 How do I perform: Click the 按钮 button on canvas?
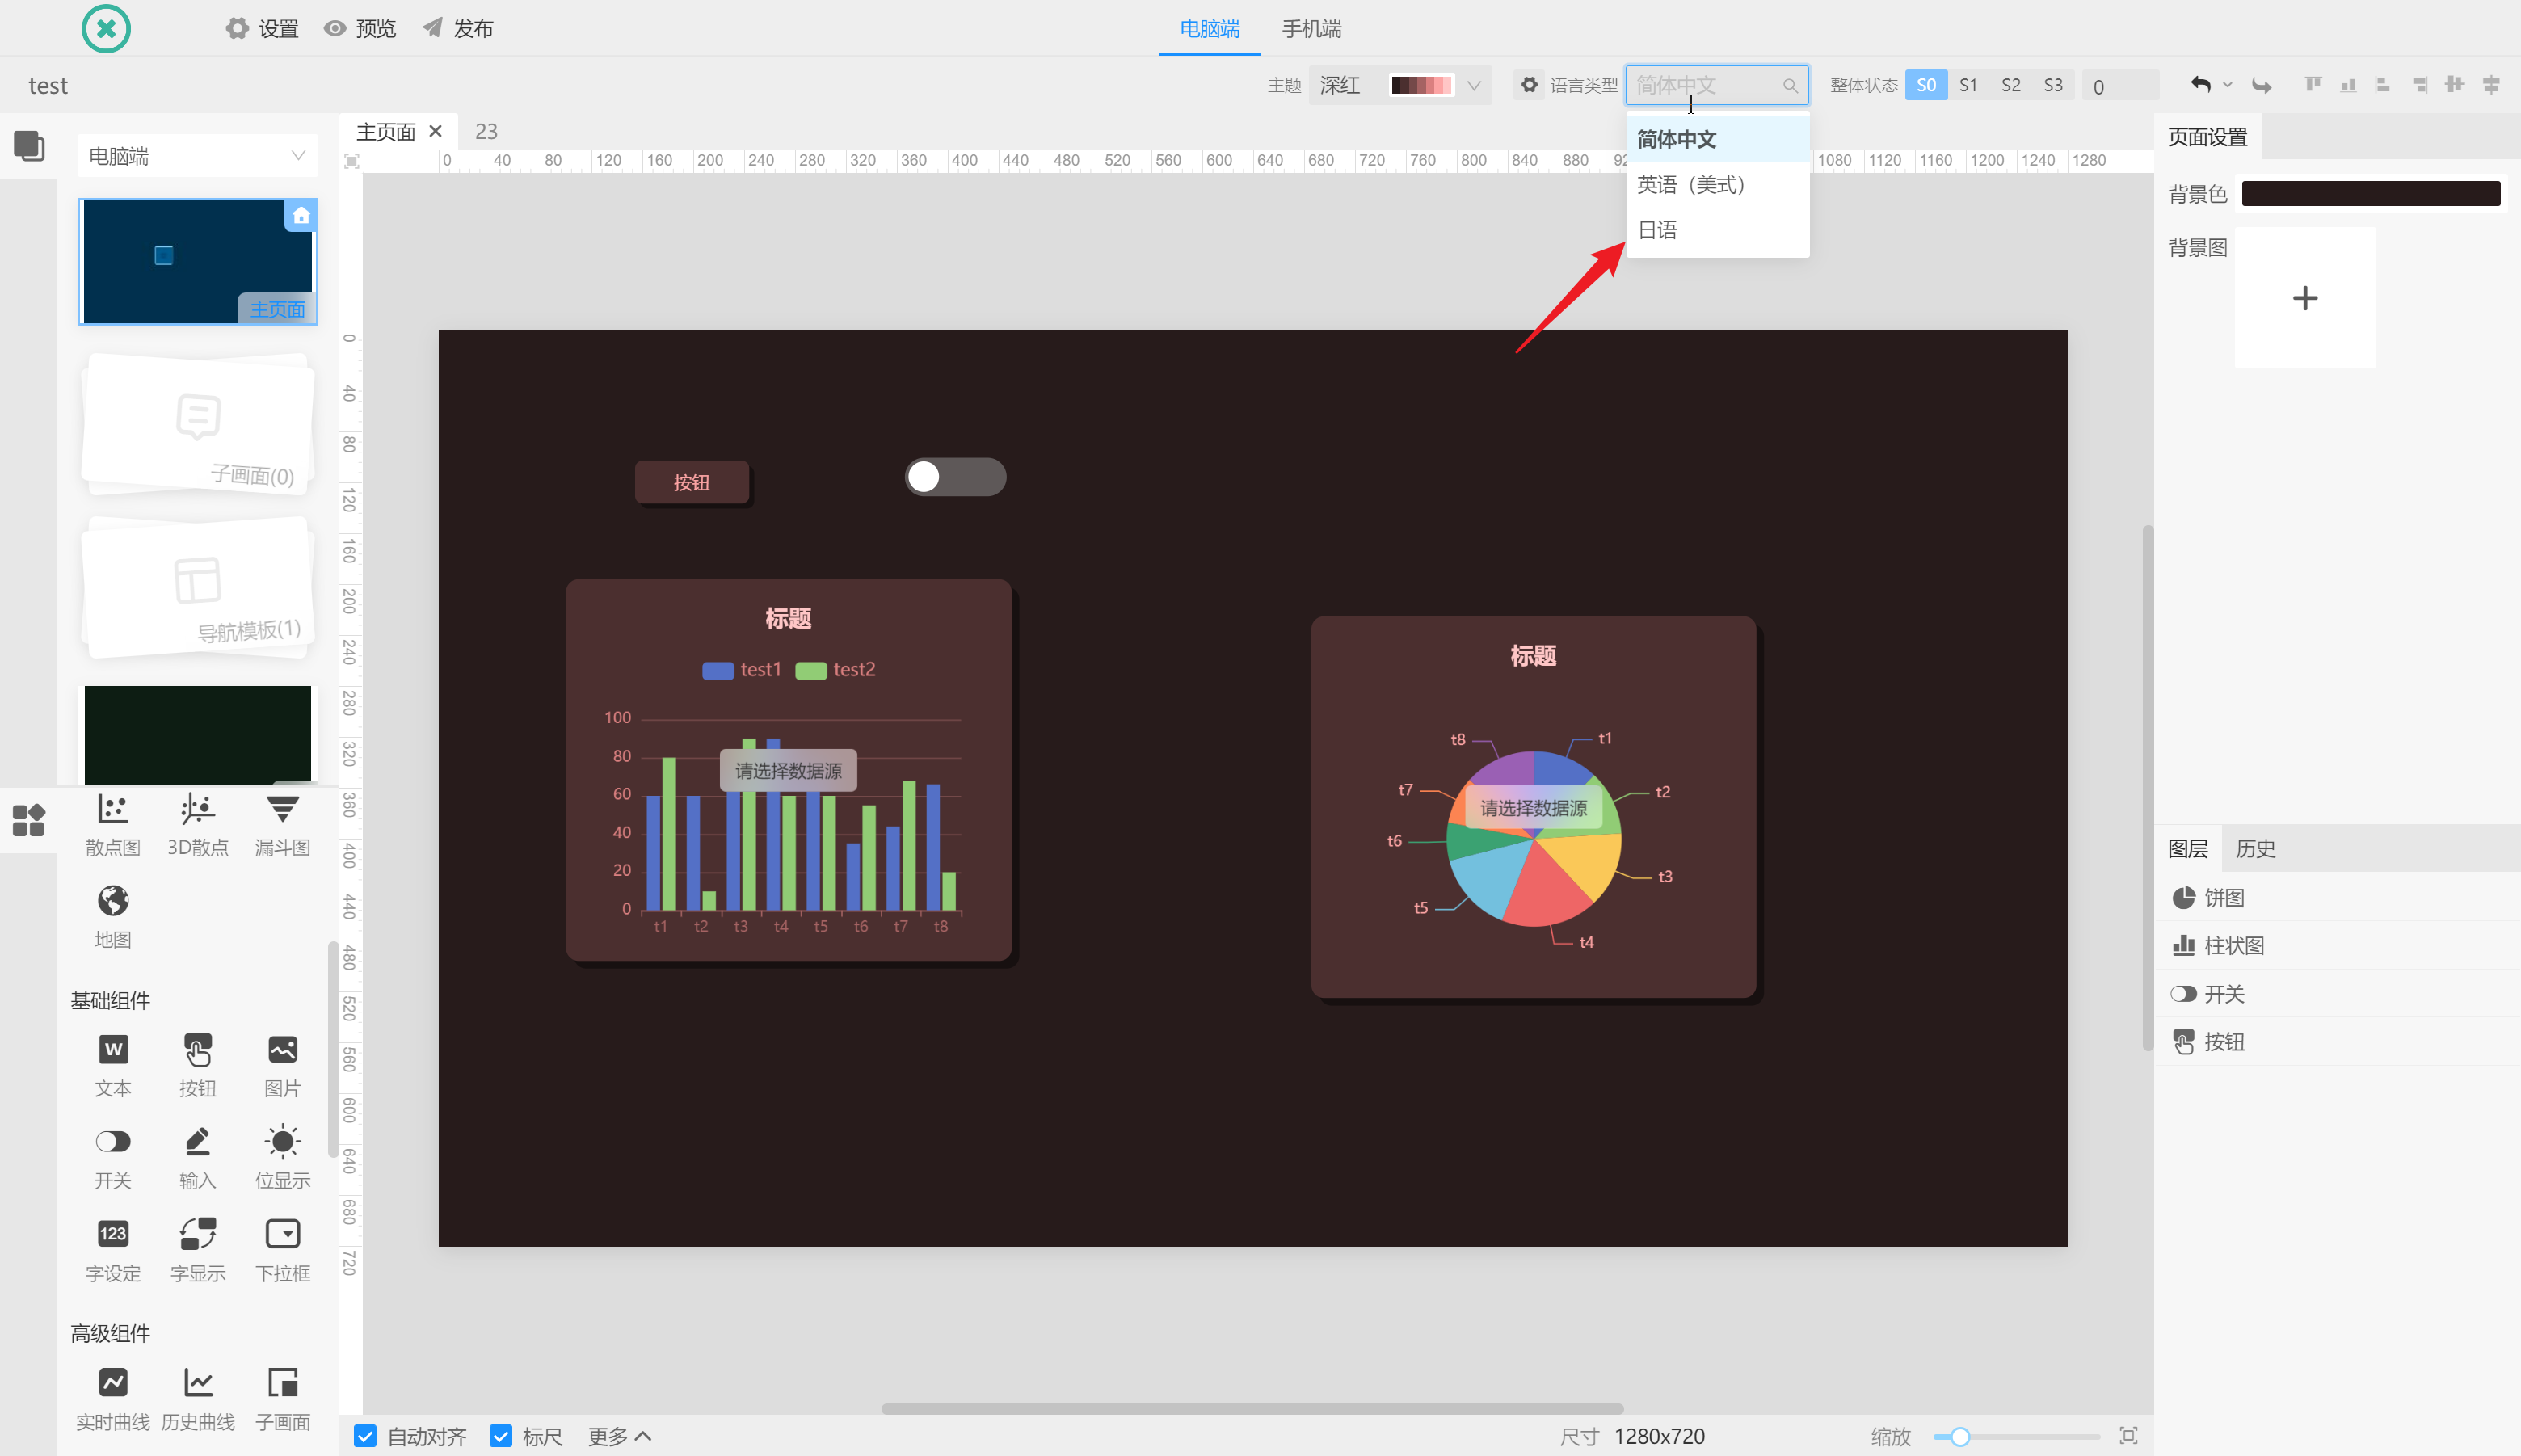pyautogui.click(x=691, y=482)
